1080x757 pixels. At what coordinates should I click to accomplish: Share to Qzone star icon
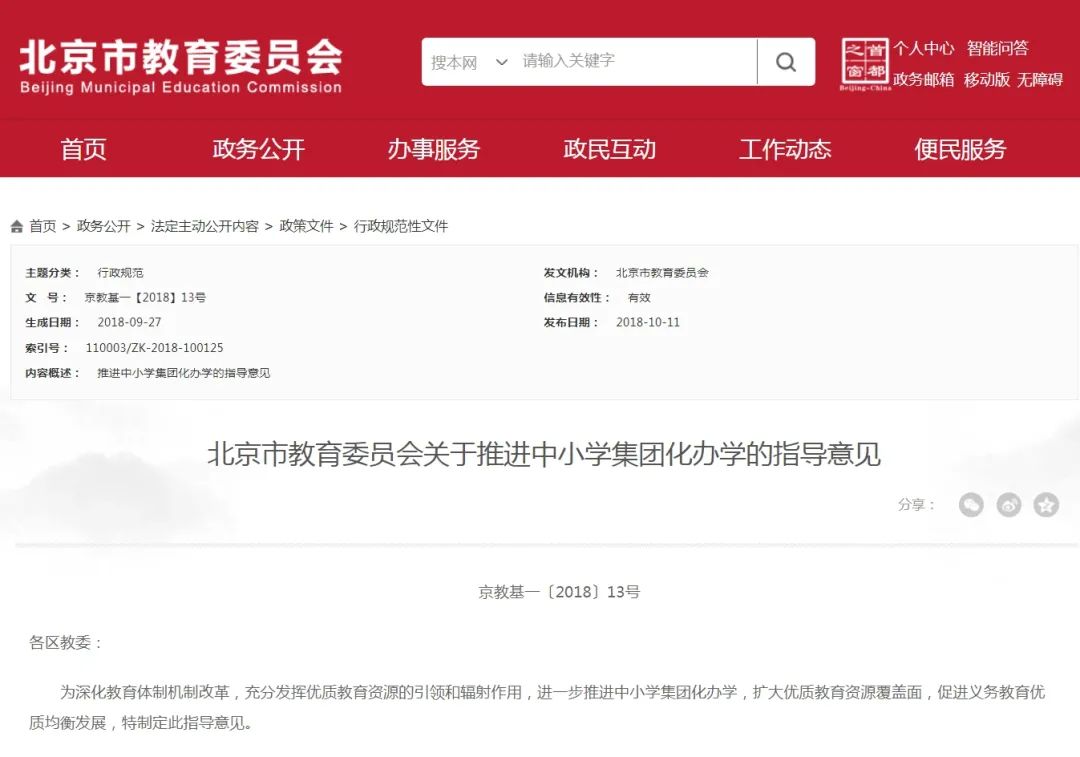pos(1046,505)
